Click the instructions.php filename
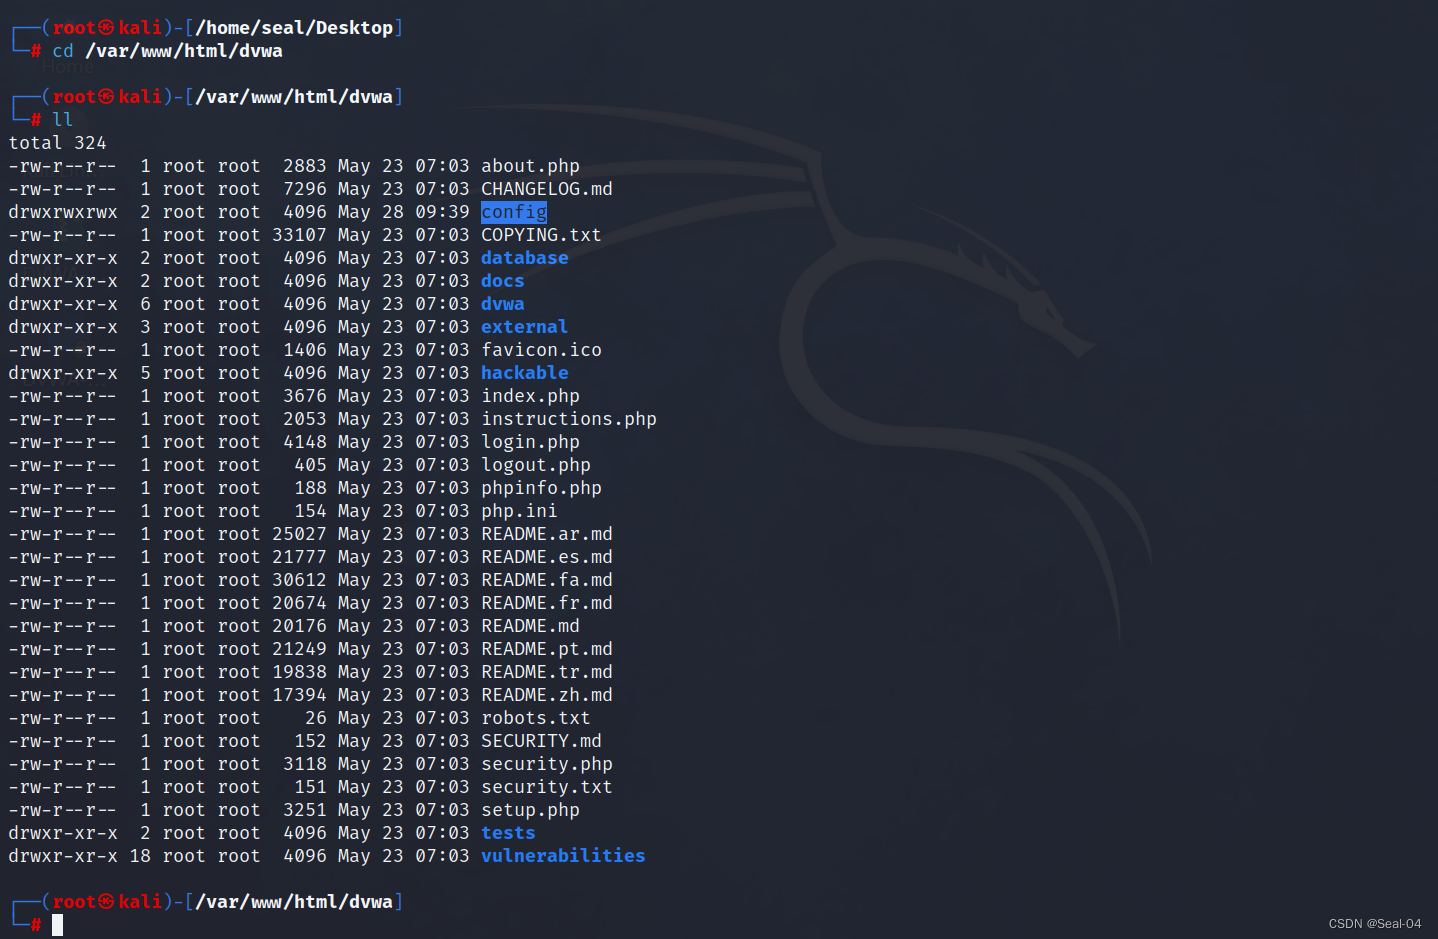This screenshot has height=939, width=1438. [569, 419]
